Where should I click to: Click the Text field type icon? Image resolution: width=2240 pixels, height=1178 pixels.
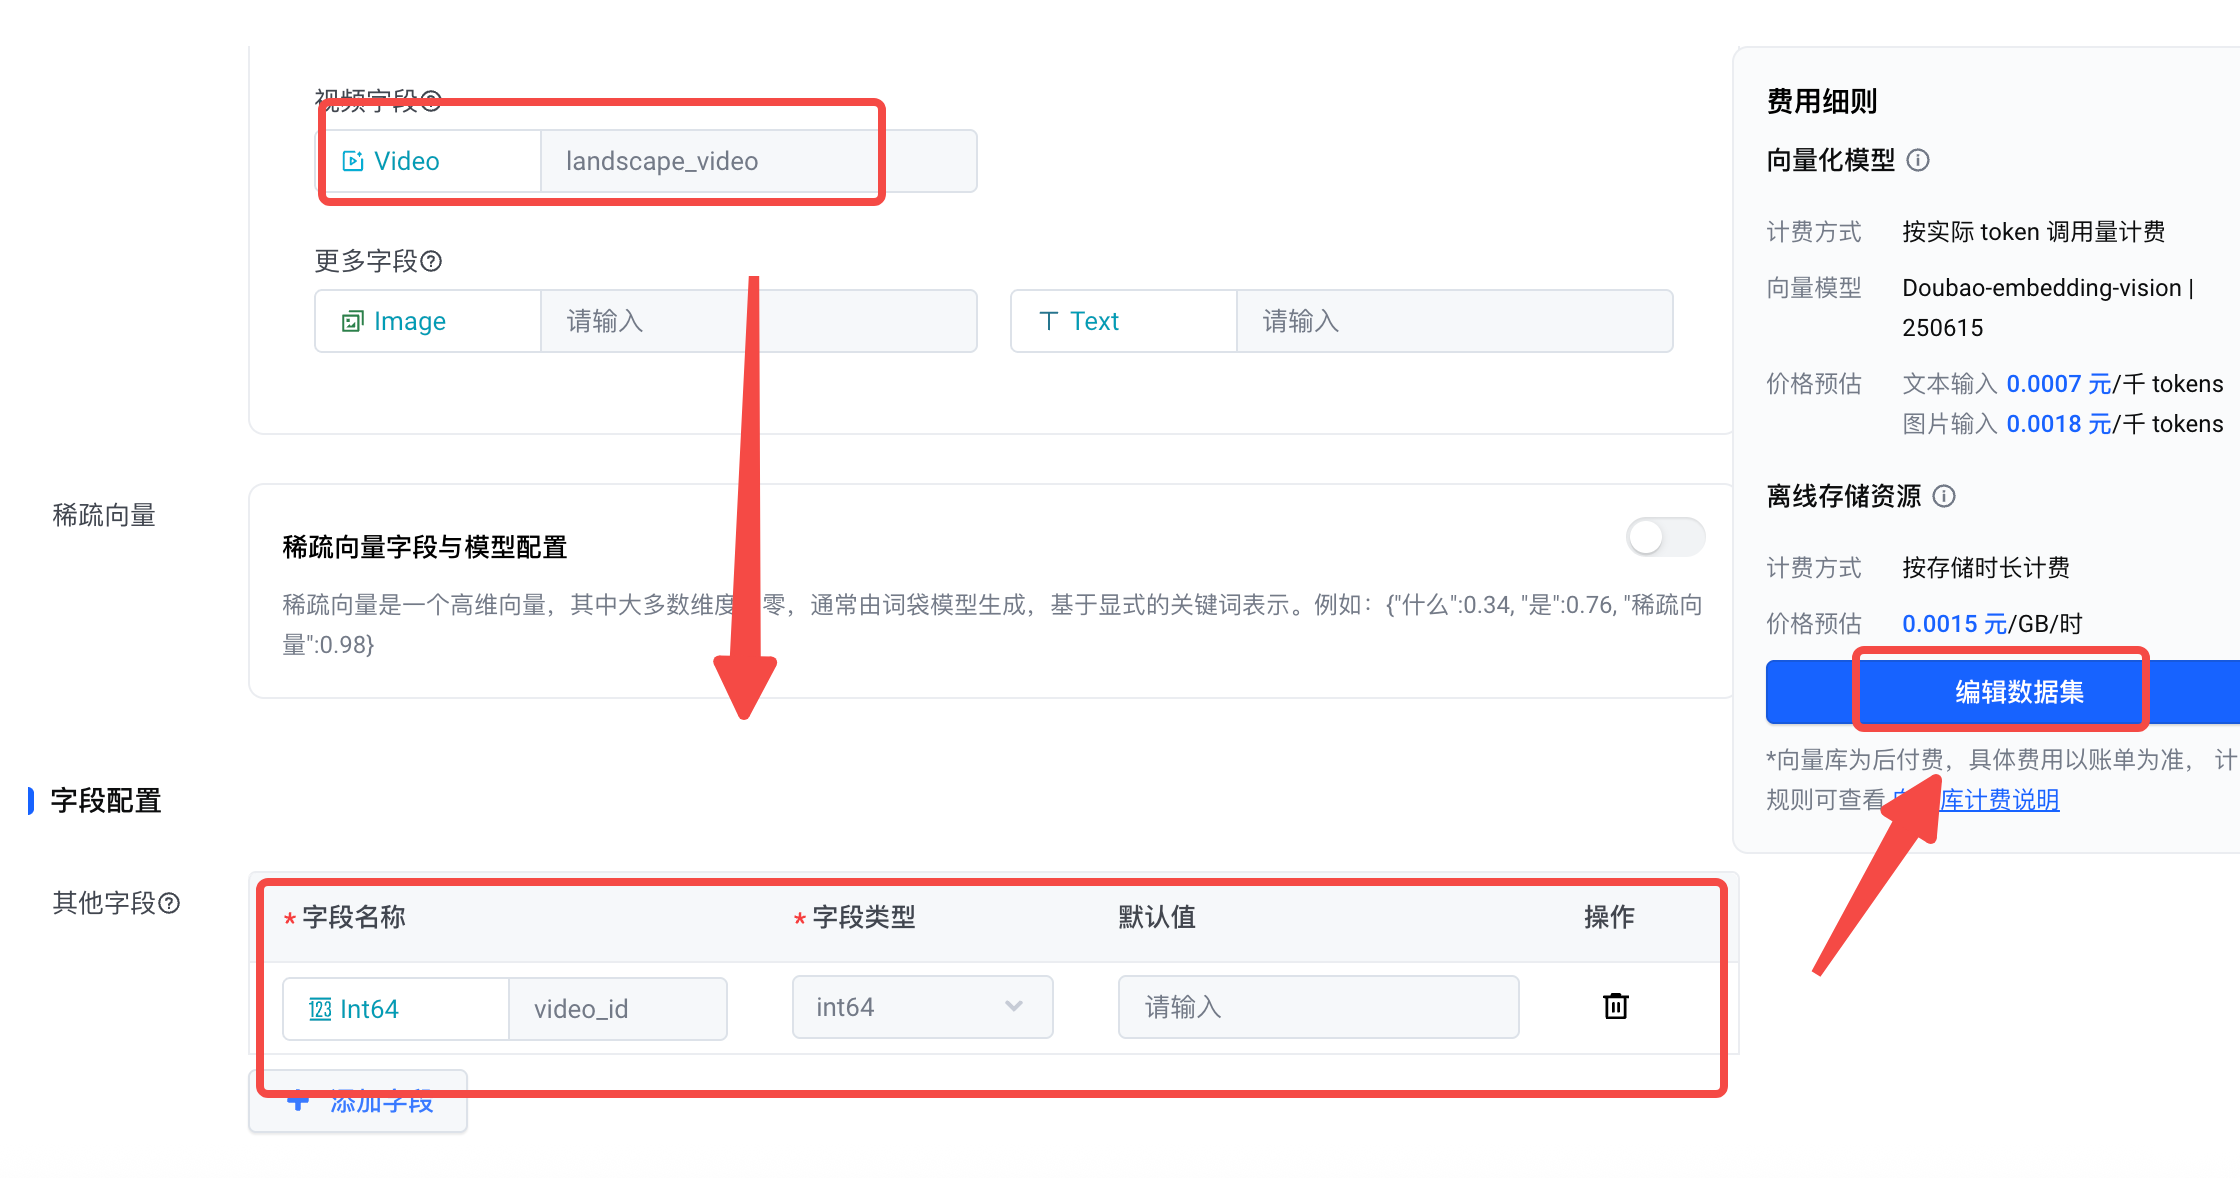click(1048, 321)
